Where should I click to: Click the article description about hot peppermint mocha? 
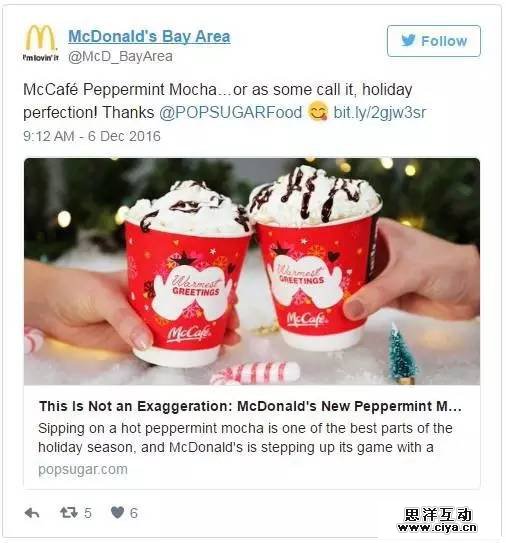tap(245, 438)
